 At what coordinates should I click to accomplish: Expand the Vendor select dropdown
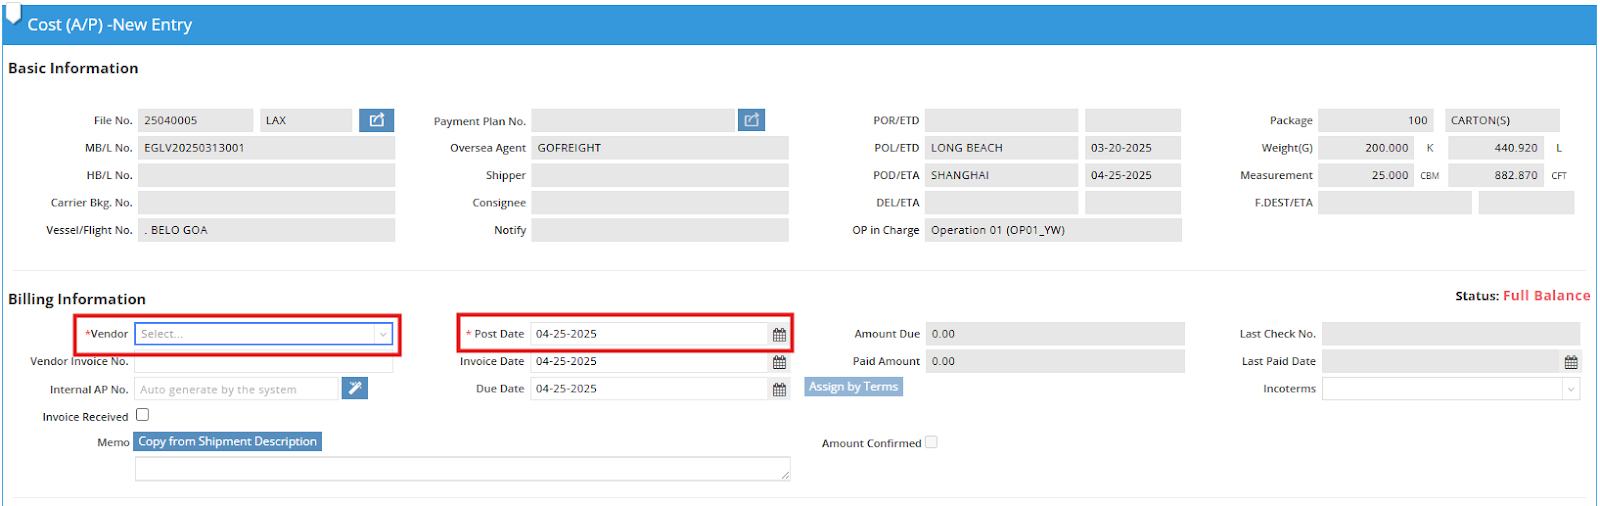coord(382,334)
